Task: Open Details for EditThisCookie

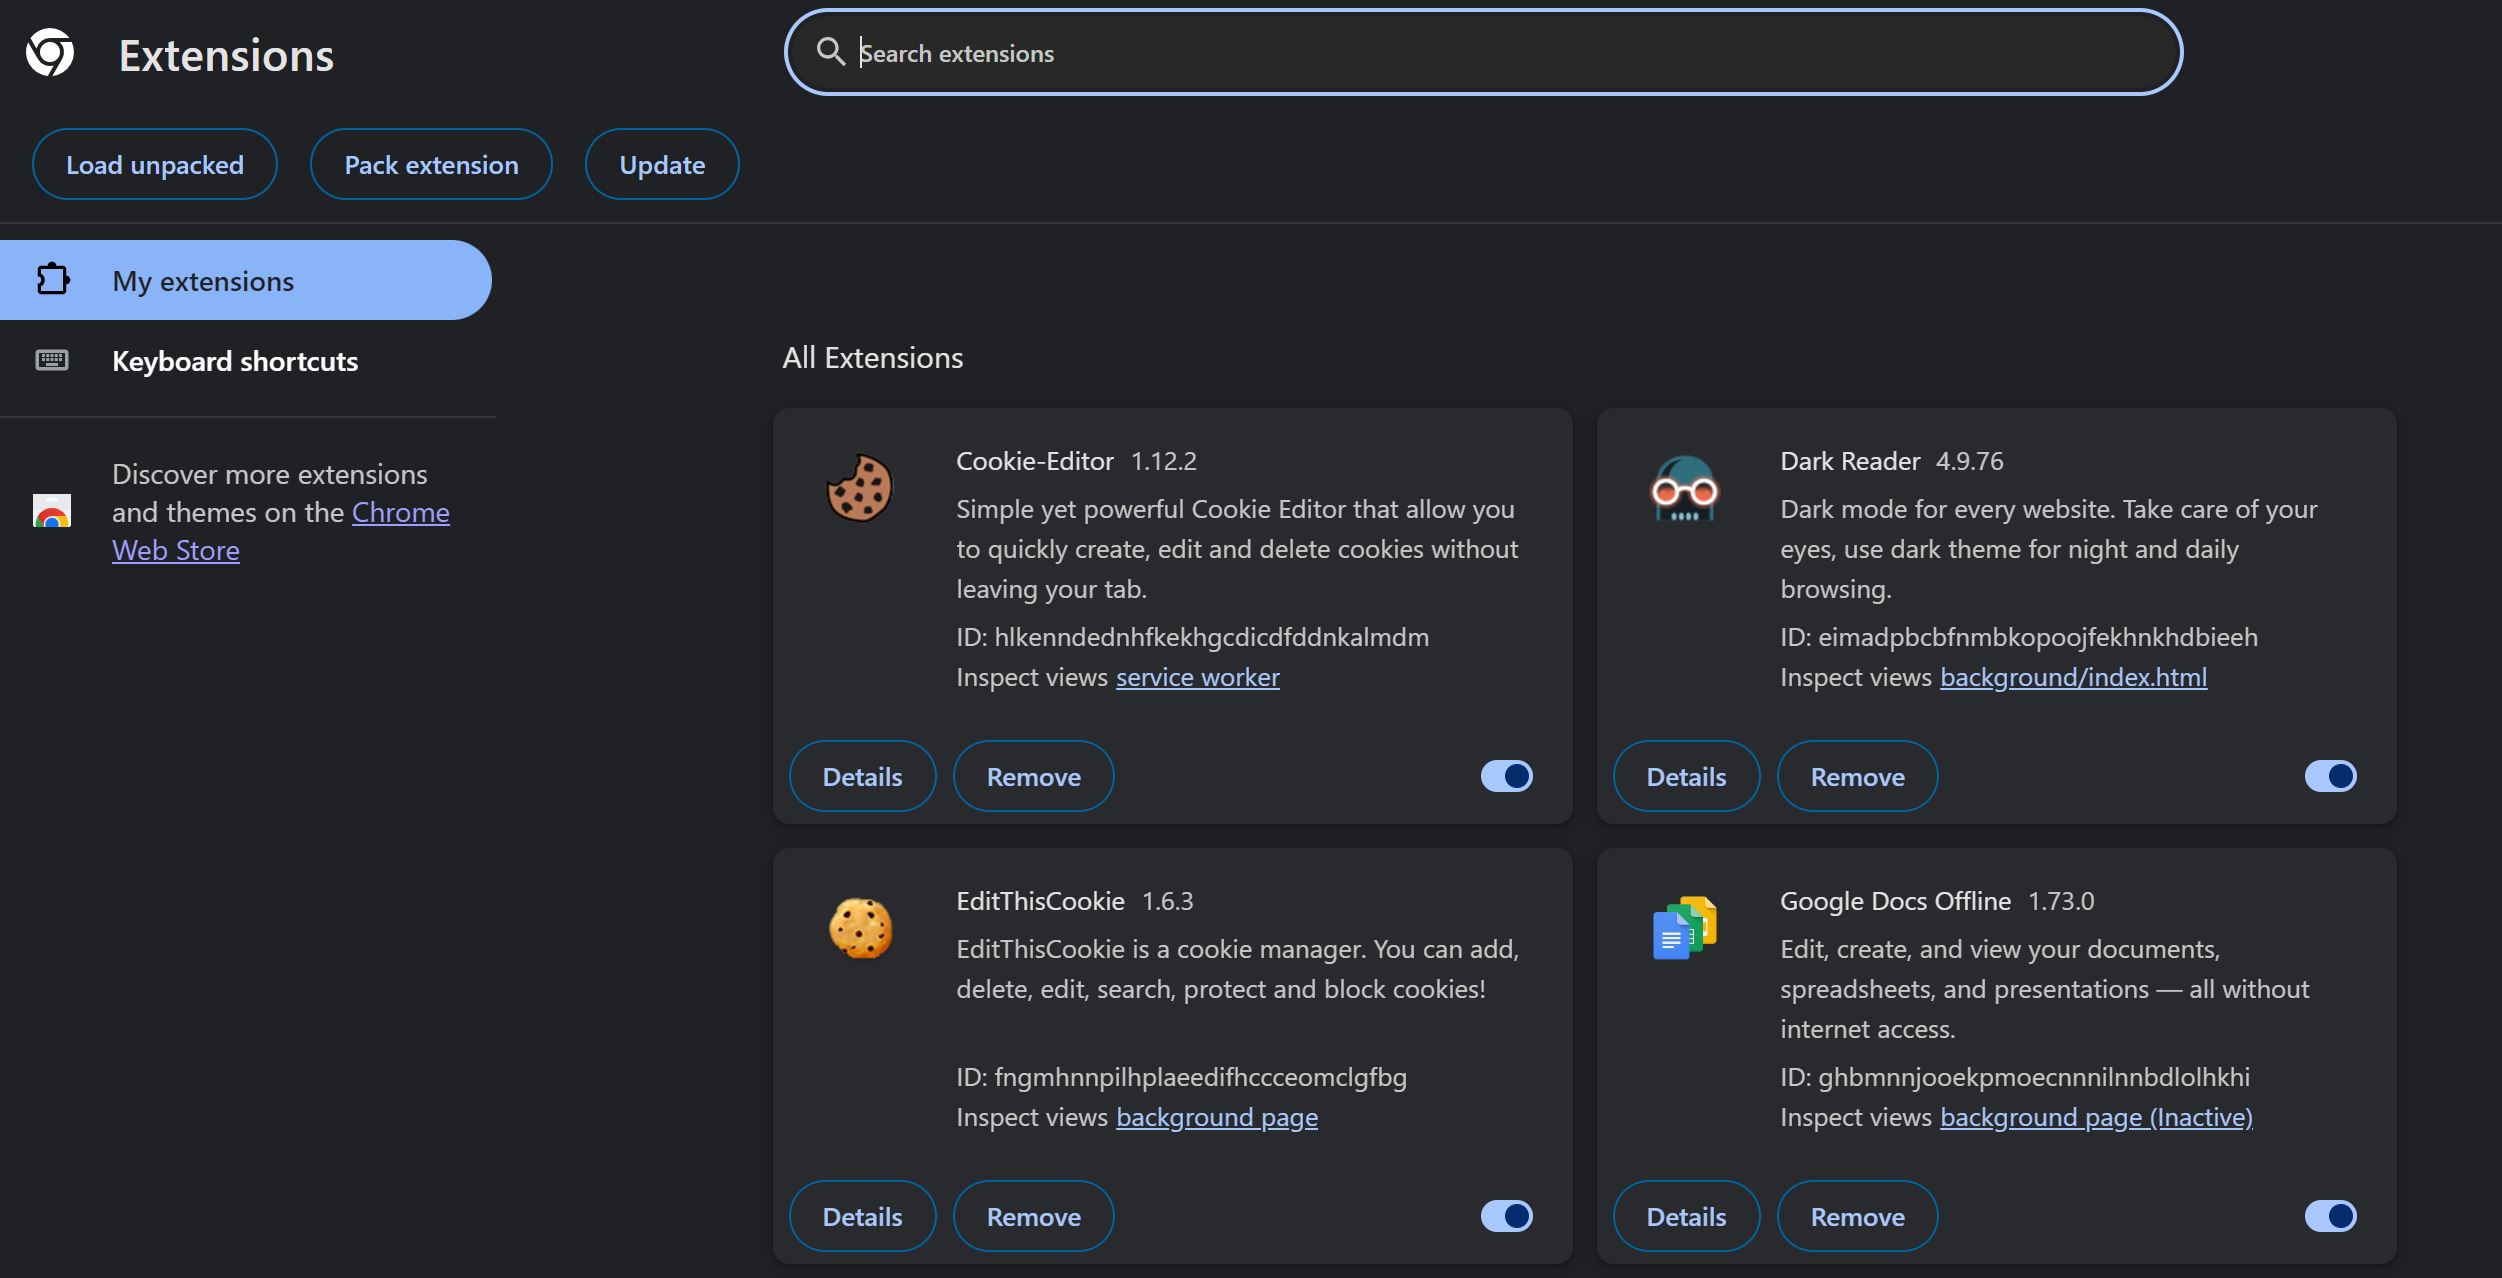Action: 862,1216
